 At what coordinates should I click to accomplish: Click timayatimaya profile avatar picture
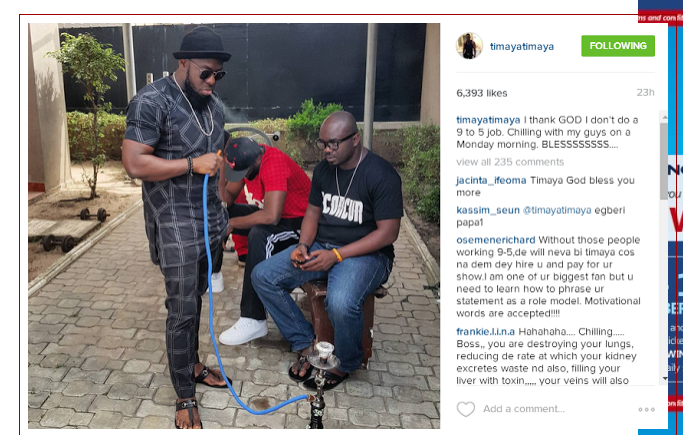469,46
